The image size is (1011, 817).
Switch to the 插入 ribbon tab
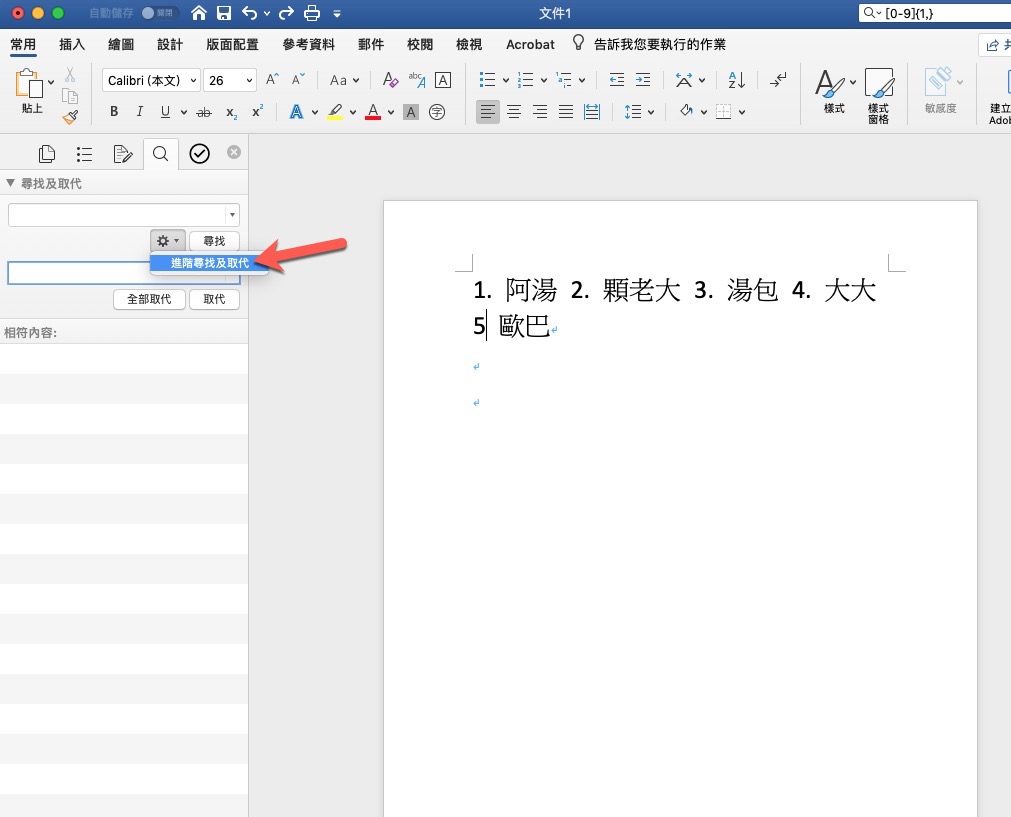tap(72, 45)
